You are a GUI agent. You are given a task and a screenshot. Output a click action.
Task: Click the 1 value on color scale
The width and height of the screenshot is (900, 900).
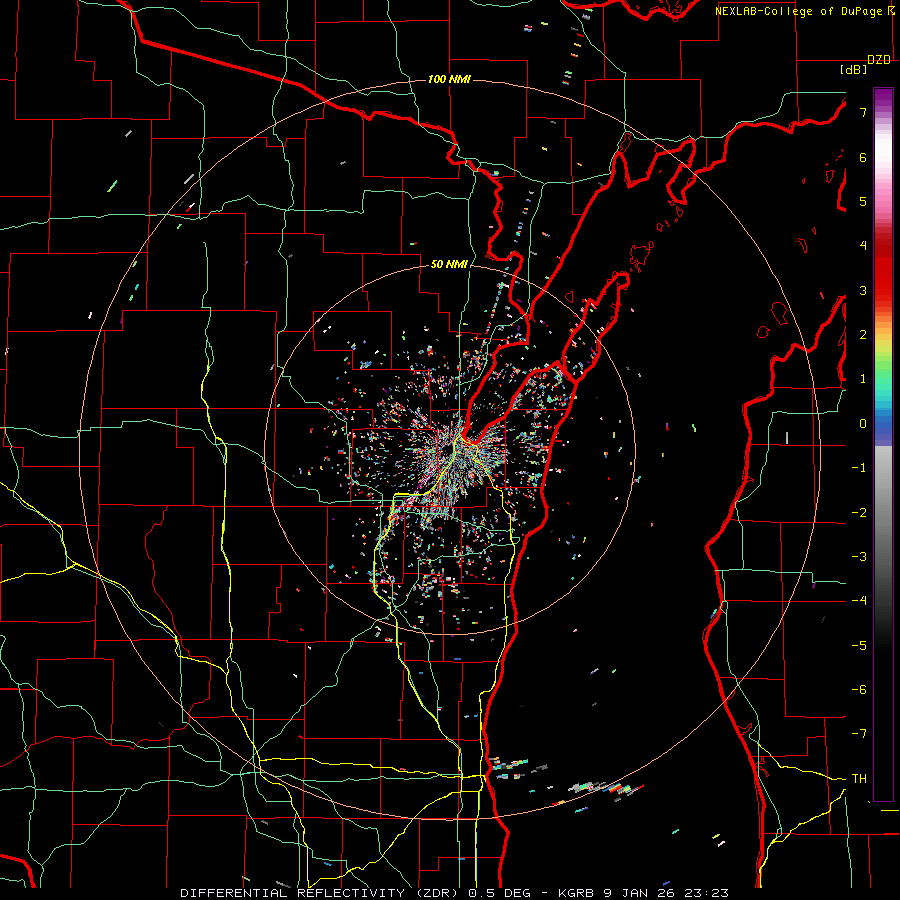(x=863, y=379)
